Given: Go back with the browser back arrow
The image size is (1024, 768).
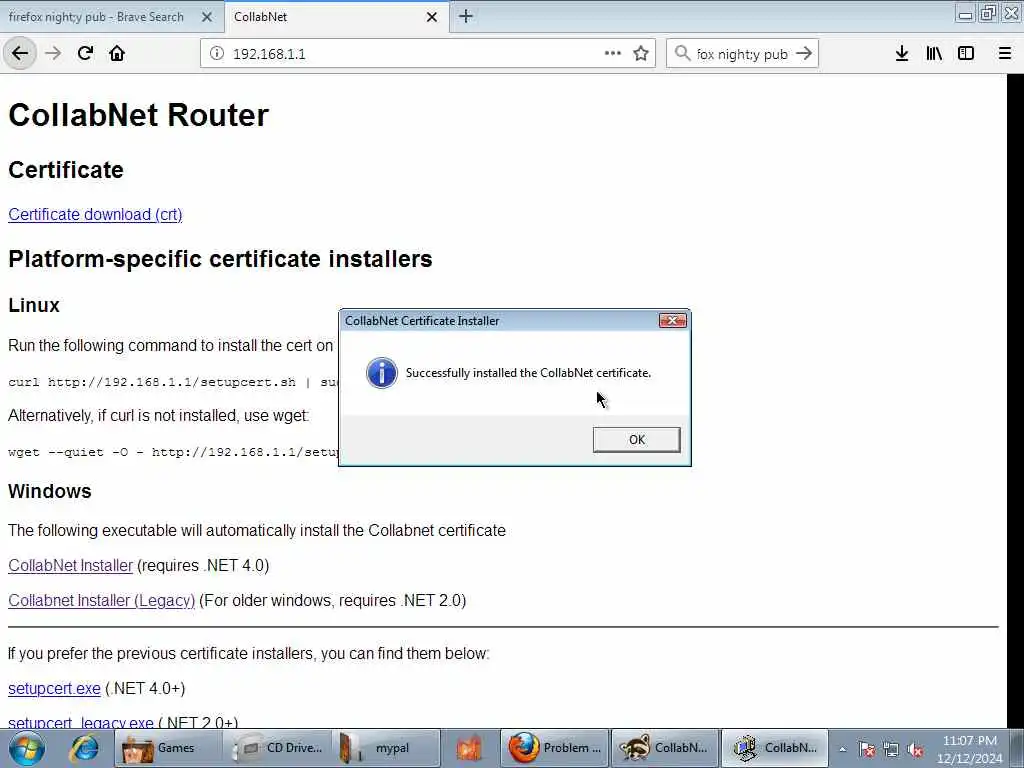Looking at the screenshot, I should pos(20,54).
